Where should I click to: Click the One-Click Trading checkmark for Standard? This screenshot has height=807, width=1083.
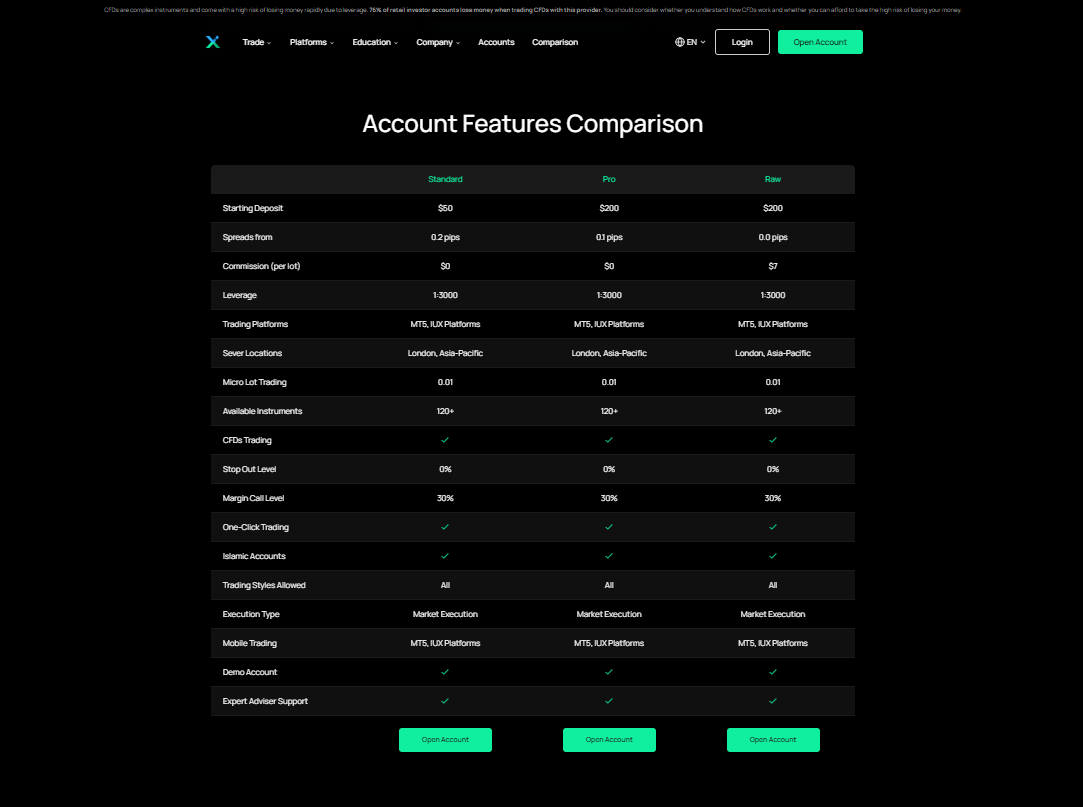click(445, 527)
